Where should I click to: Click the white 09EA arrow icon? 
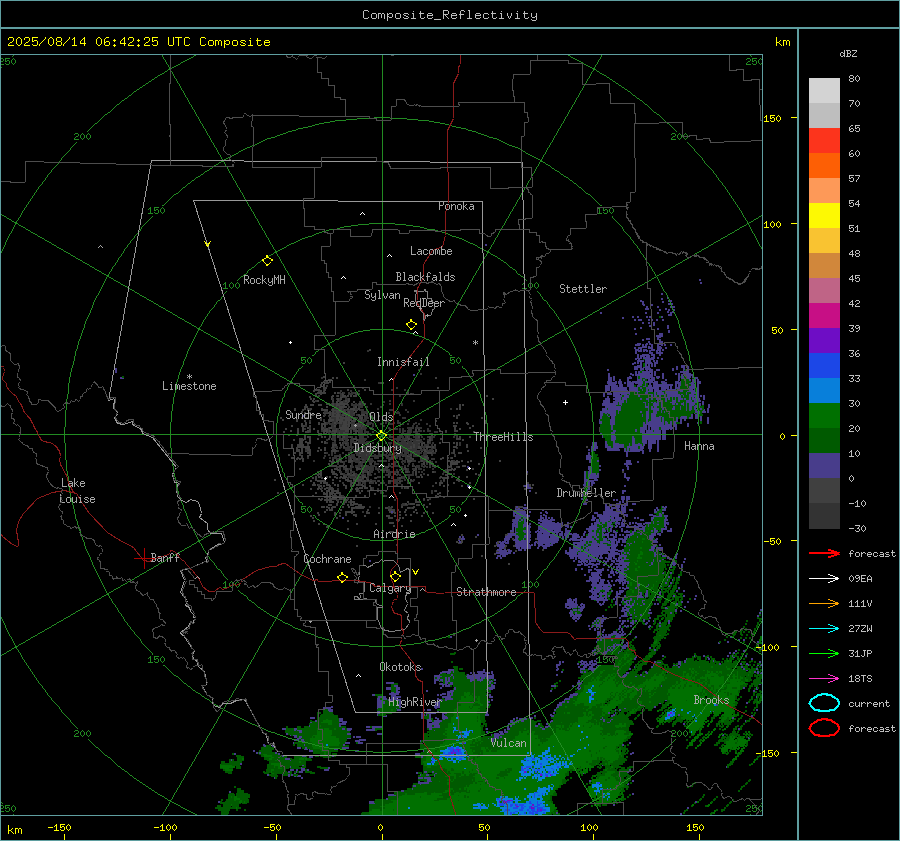[x=824, y=579]
